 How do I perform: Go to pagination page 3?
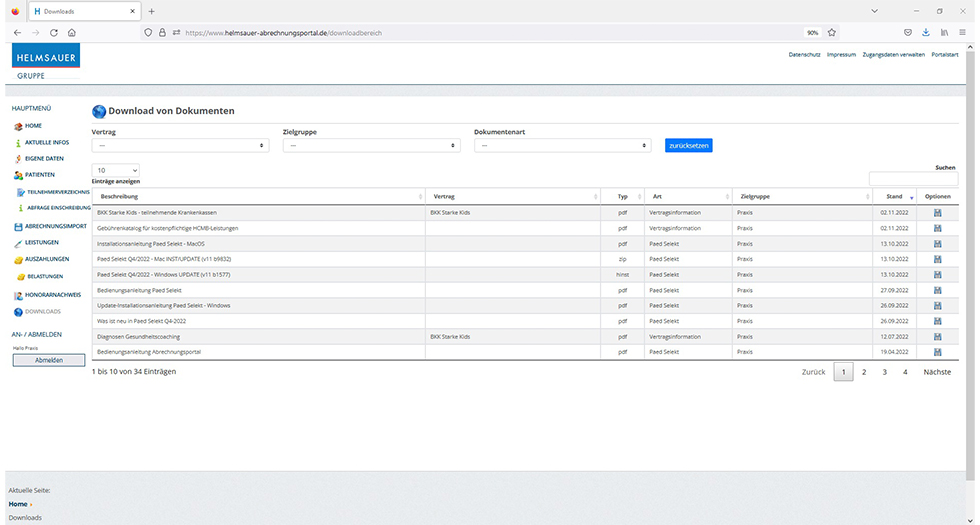coord(884,372)
